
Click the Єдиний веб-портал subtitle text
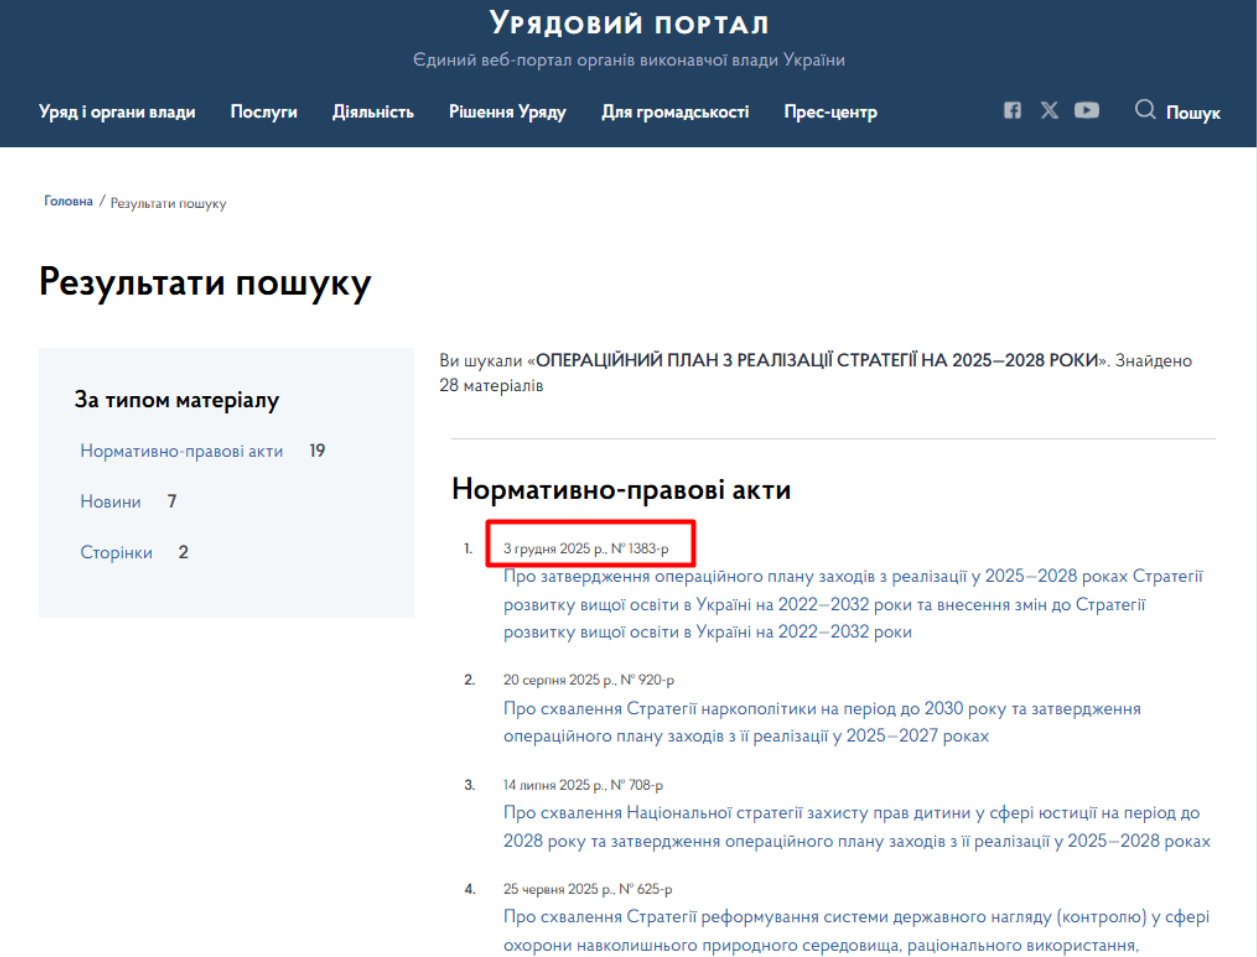pos(629,60)
